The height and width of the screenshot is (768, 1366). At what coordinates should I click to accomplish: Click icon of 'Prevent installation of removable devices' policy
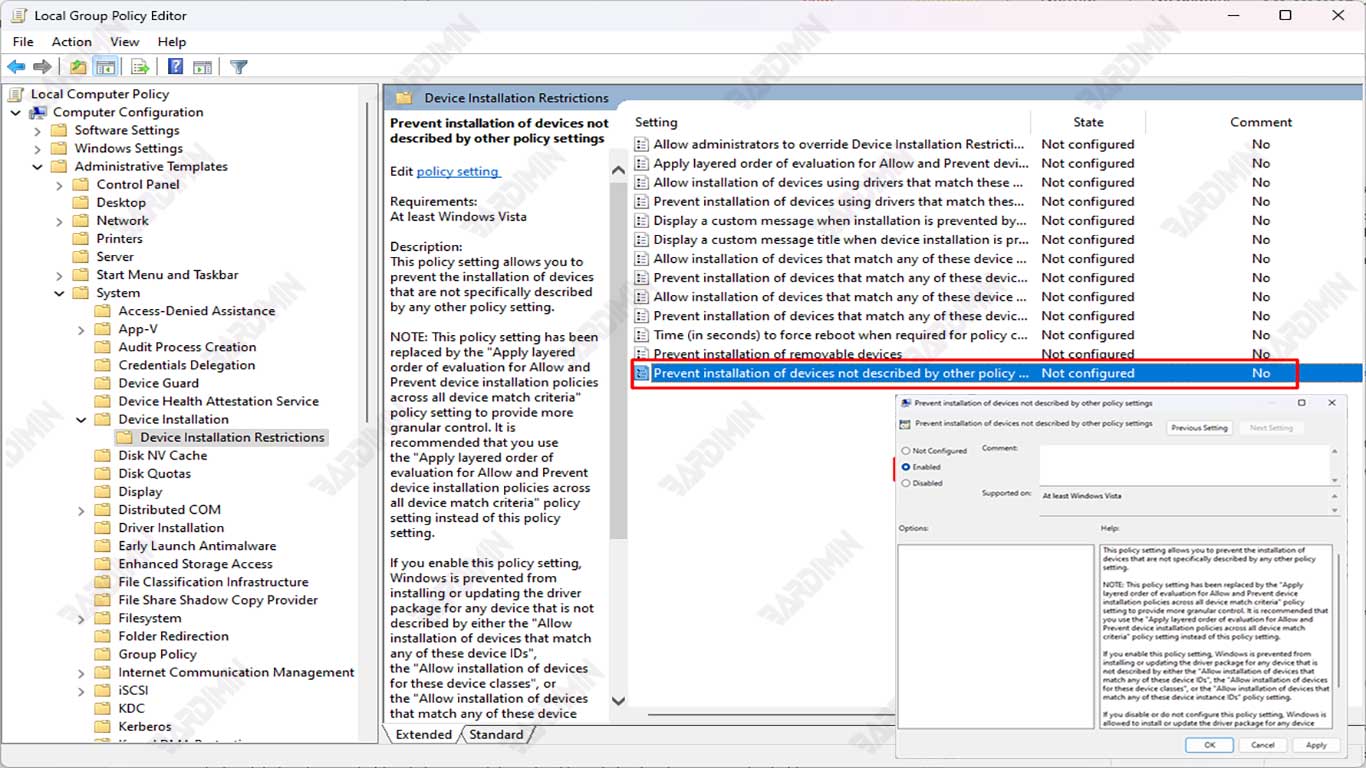[641, 354]
